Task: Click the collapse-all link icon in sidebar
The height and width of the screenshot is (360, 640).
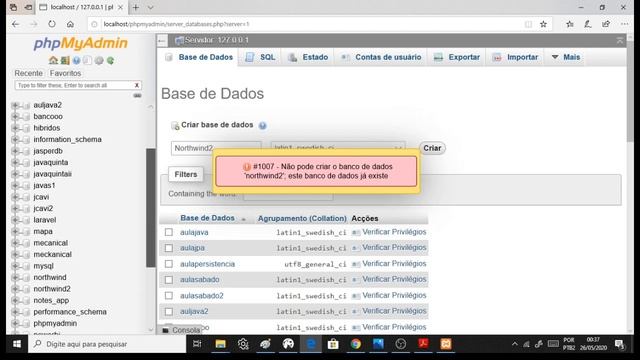Action: pos(137,96)
